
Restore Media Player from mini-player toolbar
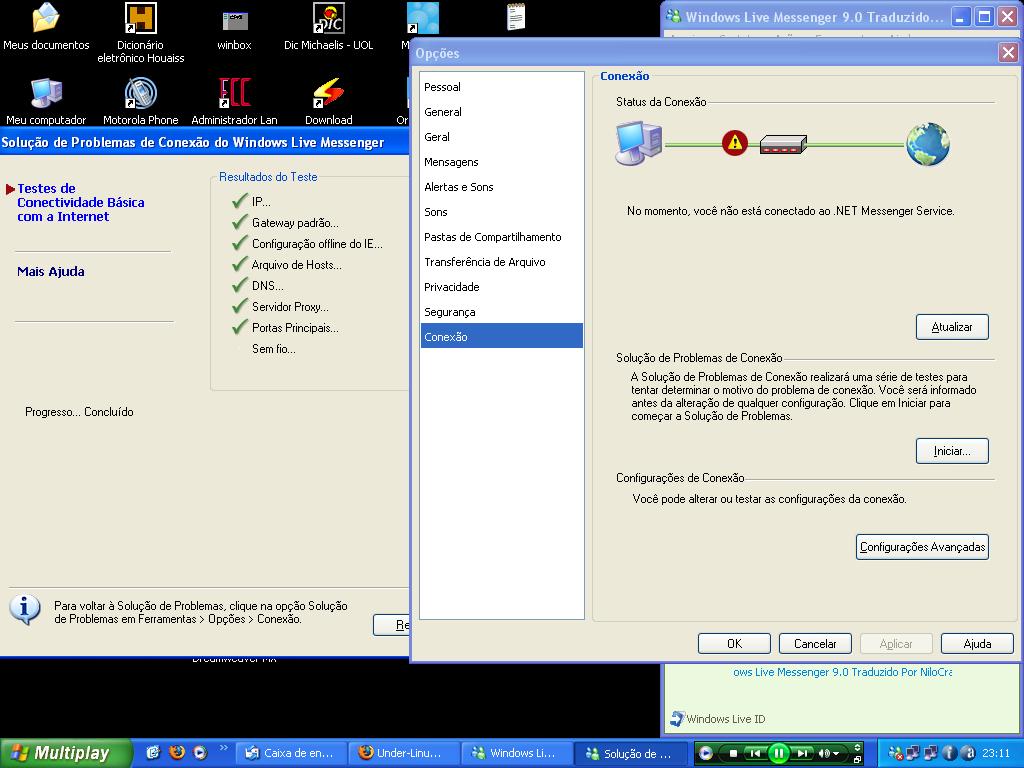coord(857,759)
